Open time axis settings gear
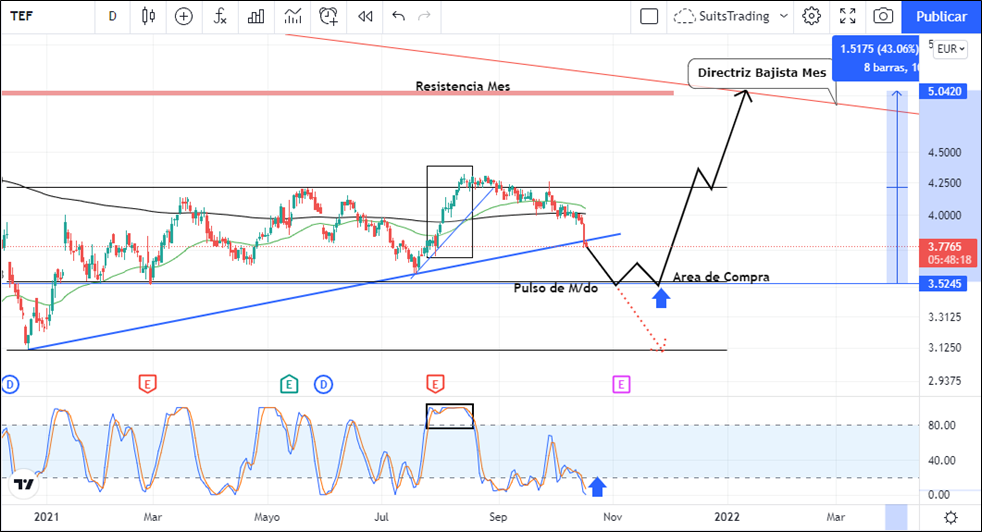This screenshot has height=532, width=982. click(x=951, y=518)
